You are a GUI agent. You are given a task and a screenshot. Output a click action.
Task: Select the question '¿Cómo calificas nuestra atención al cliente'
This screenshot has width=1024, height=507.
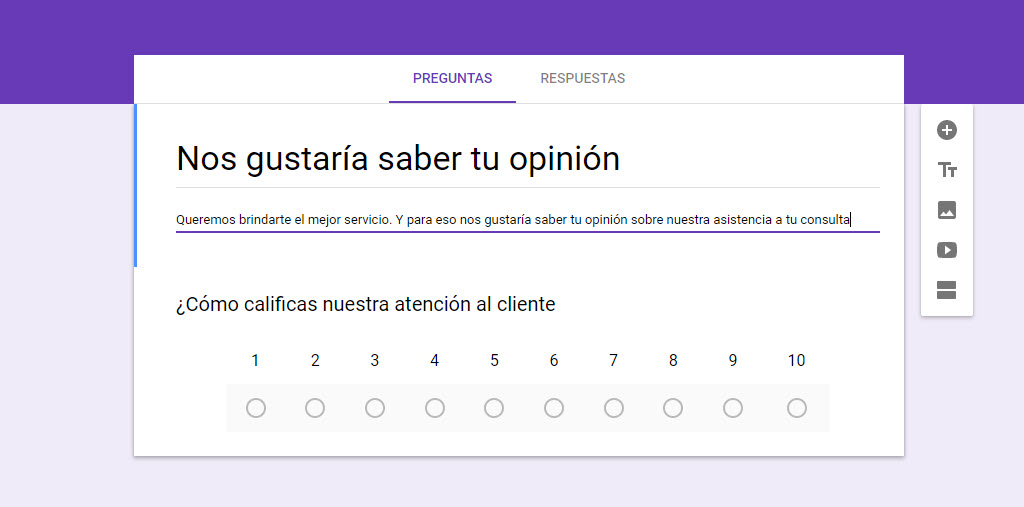(365, 304)
